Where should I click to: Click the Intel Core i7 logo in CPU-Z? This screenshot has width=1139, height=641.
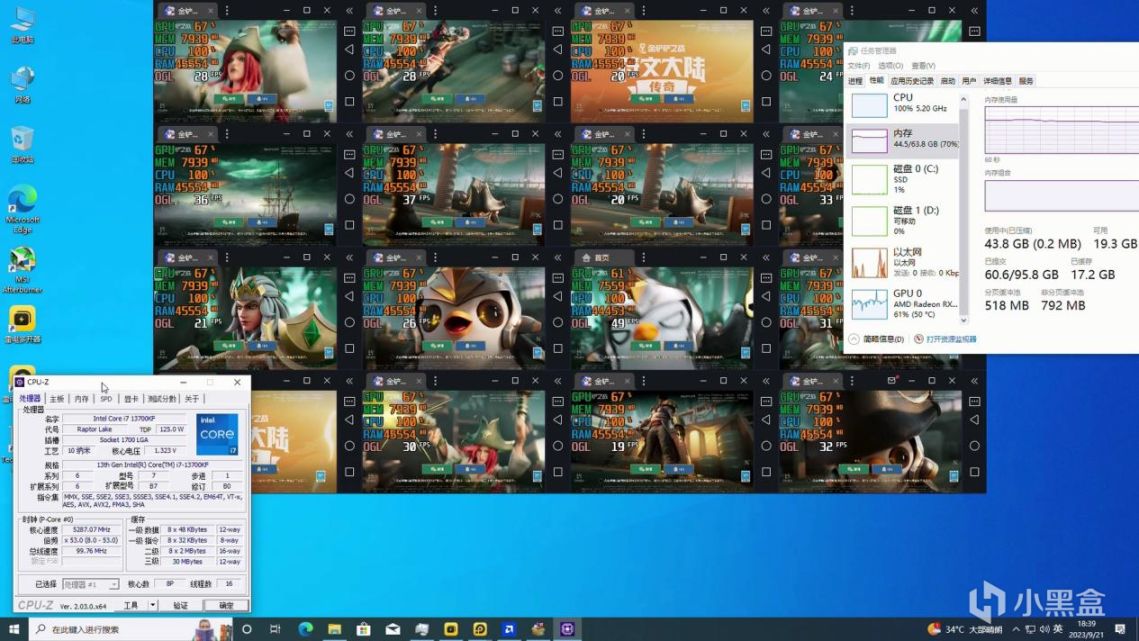point(217,434)
